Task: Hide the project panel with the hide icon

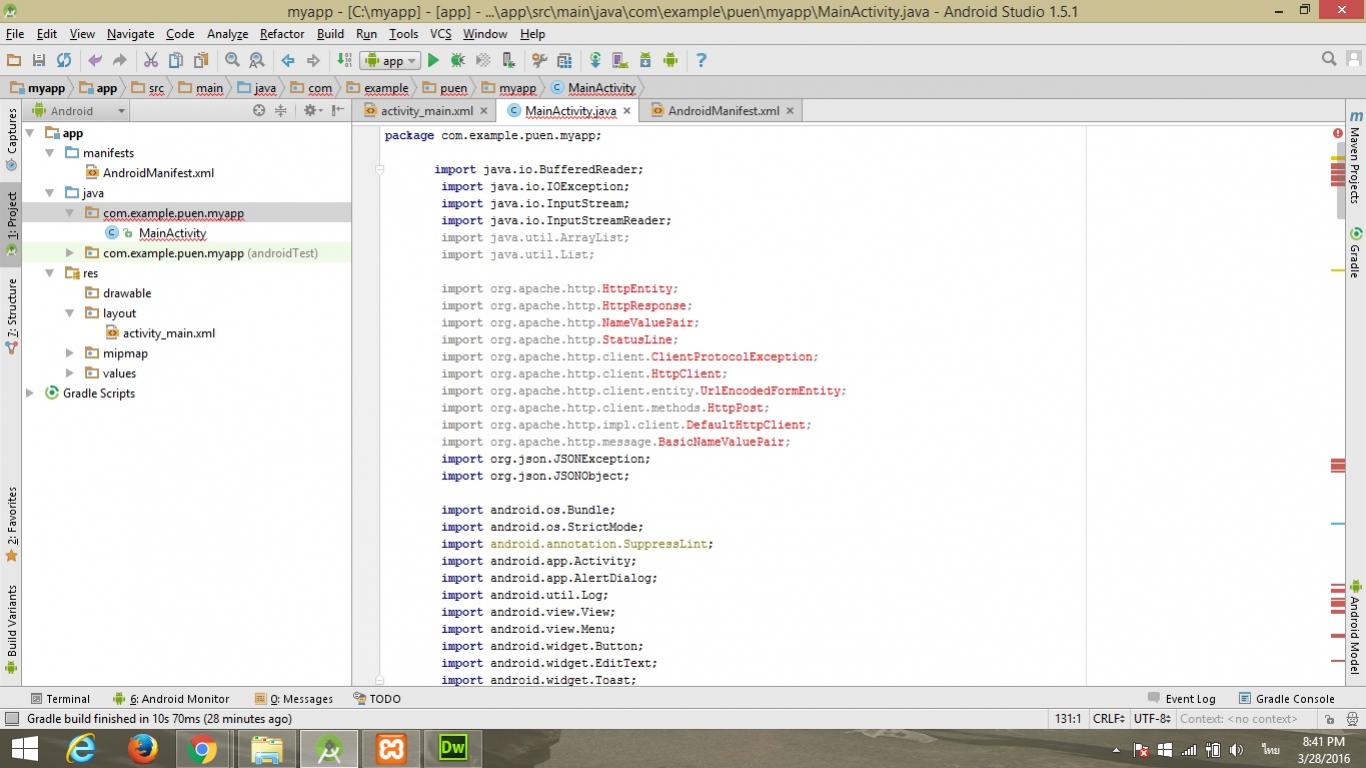Action: tap(337, 111)
